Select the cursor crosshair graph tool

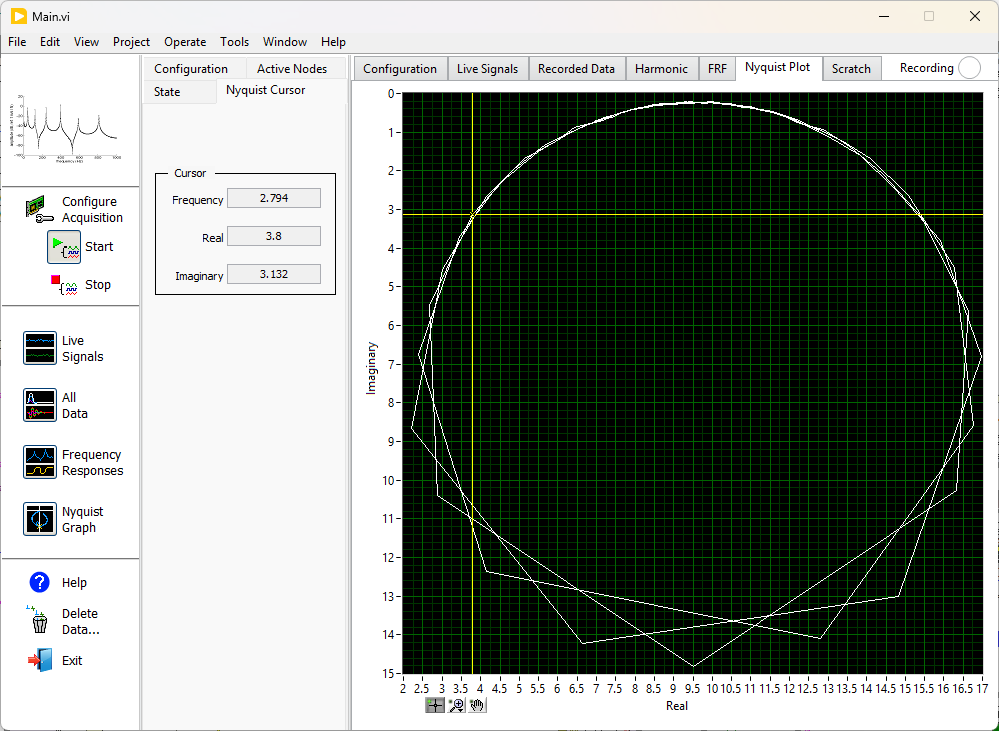(435, 705)
